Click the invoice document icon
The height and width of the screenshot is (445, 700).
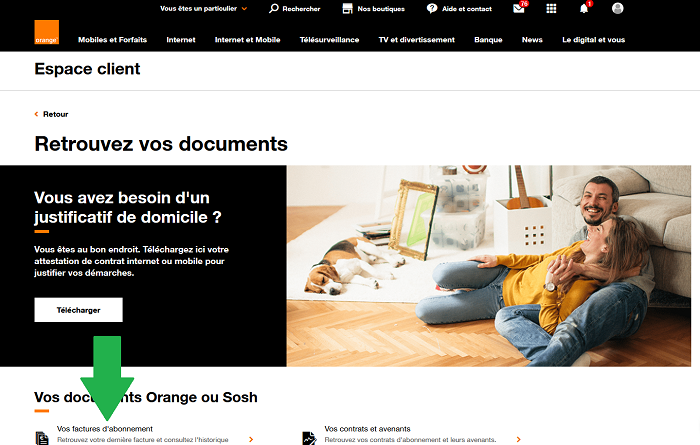point(42,438)
